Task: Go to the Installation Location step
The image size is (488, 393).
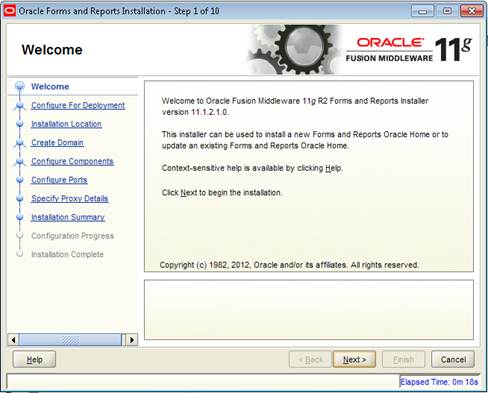Action: point(66,124)
